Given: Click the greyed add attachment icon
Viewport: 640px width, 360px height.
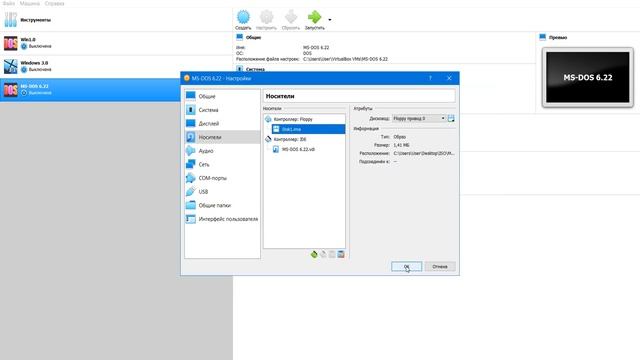Looking at the screenshot, I should pos(332,254).
